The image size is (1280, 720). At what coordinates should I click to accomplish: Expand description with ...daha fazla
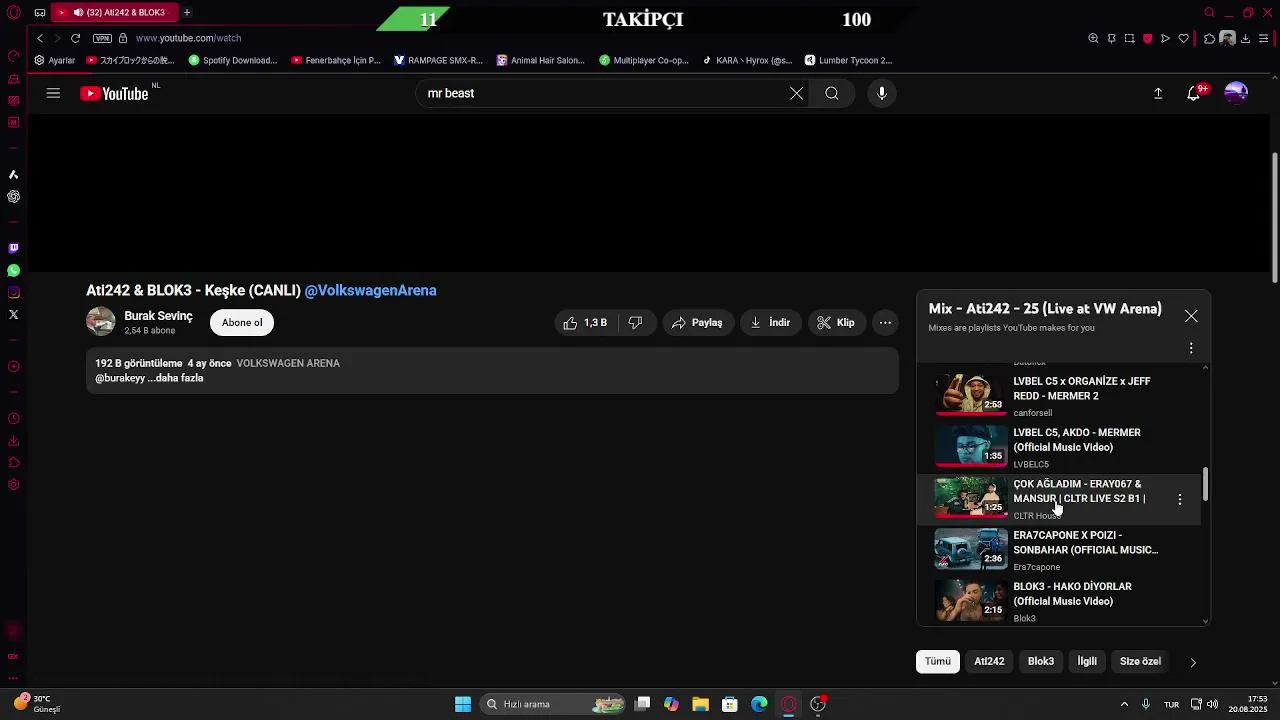click(176, 378)
